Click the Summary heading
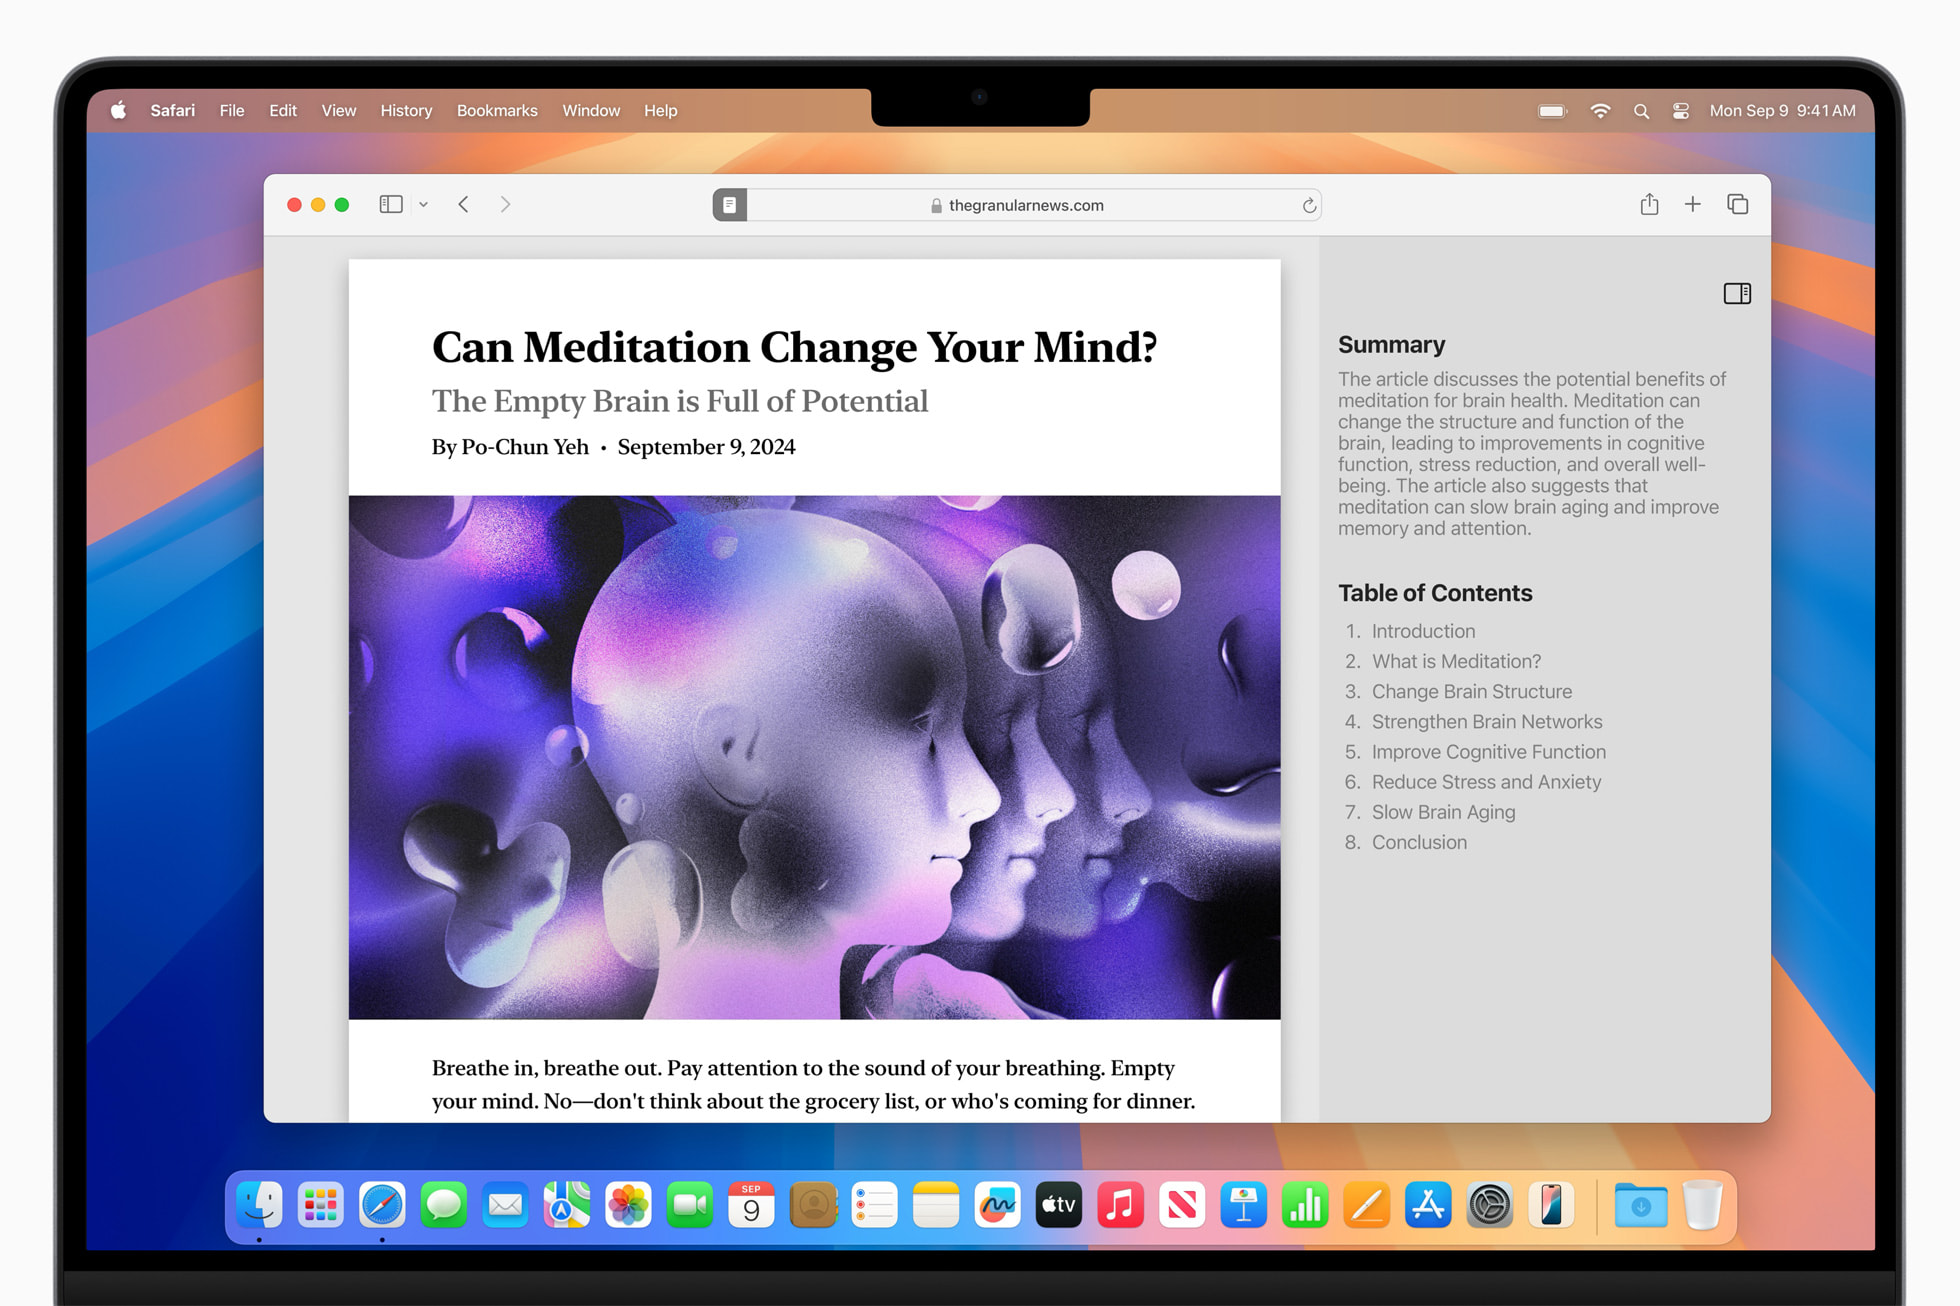The height and width of the screenshot is (1306, 1960). pyautogui.click(x=1391, y=345)
